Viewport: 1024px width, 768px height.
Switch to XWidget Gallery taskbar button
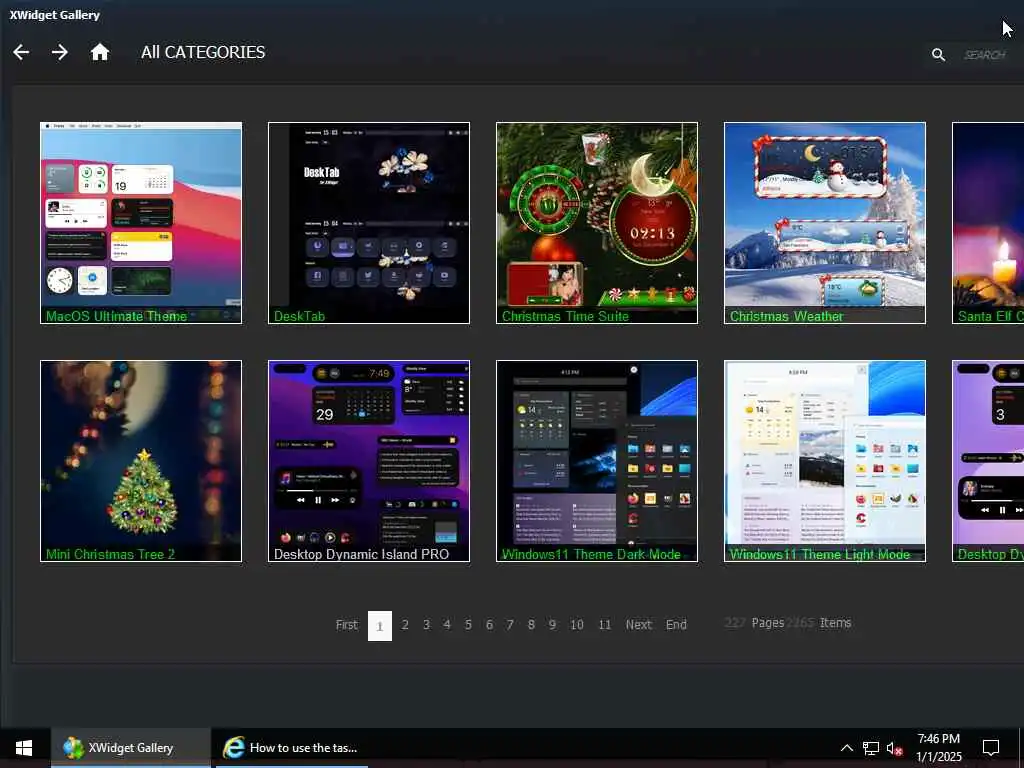tap(131, 748)
